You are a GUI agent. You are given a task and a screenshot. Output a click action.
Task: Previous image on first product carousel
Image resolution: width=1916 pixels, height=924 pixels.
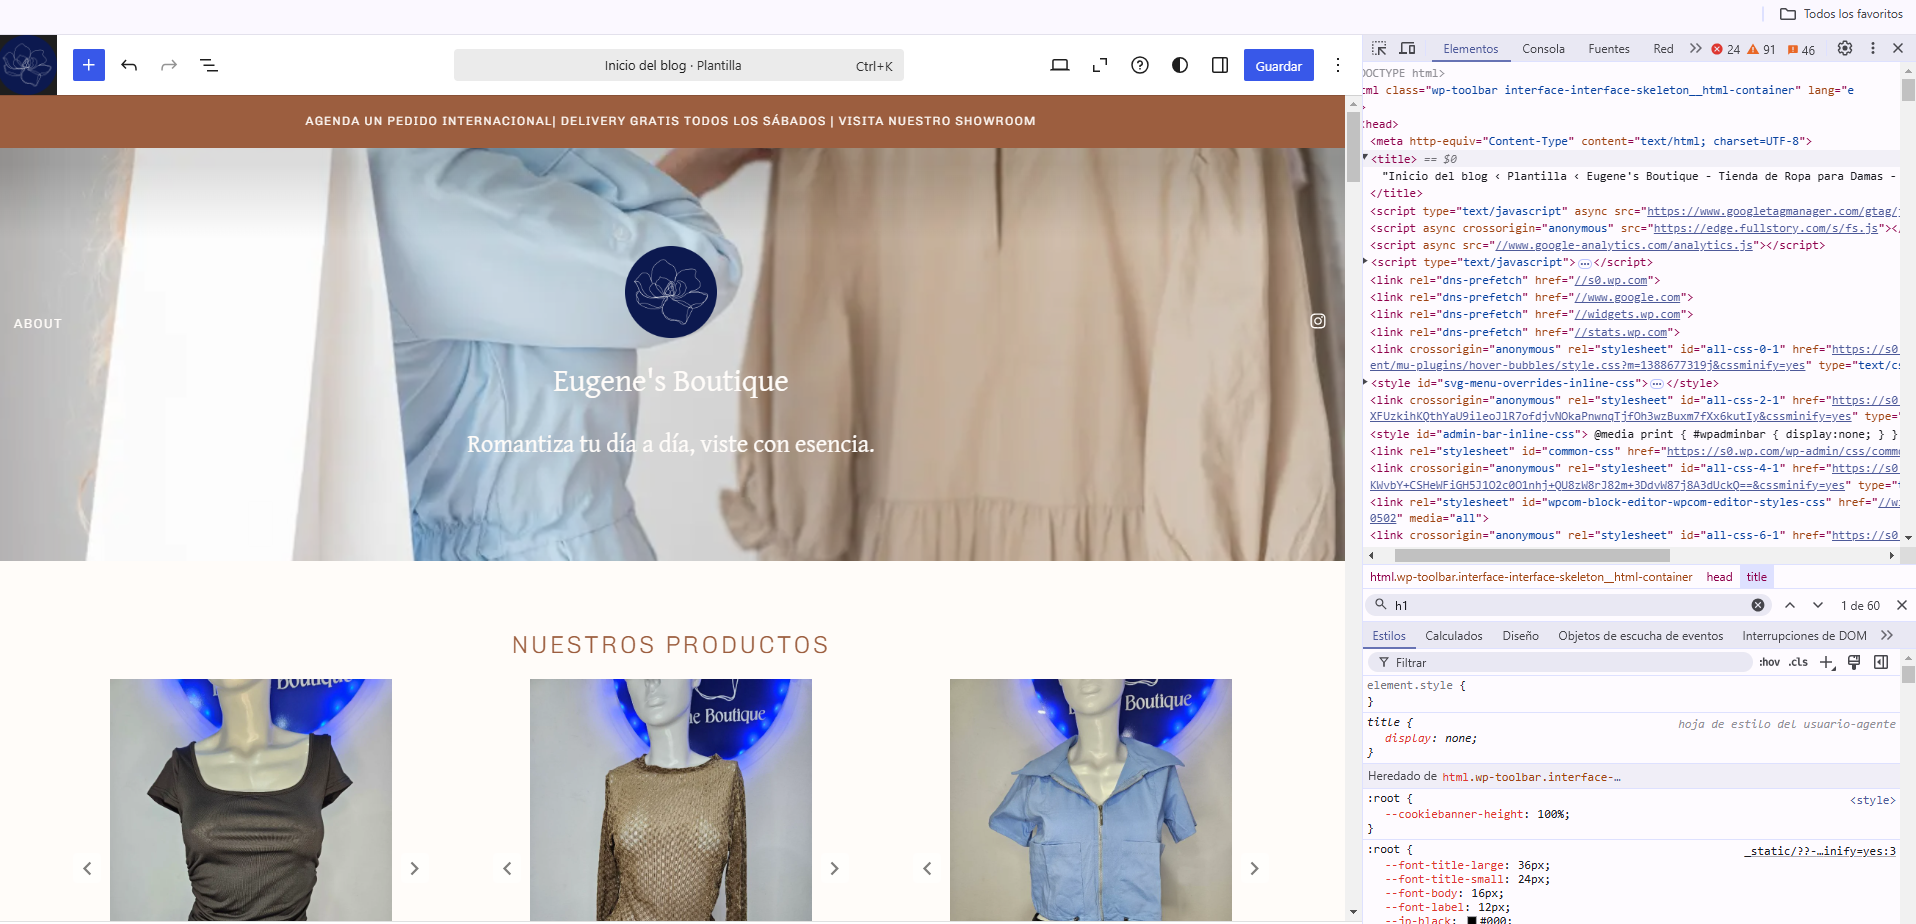[x=87, y=868]
